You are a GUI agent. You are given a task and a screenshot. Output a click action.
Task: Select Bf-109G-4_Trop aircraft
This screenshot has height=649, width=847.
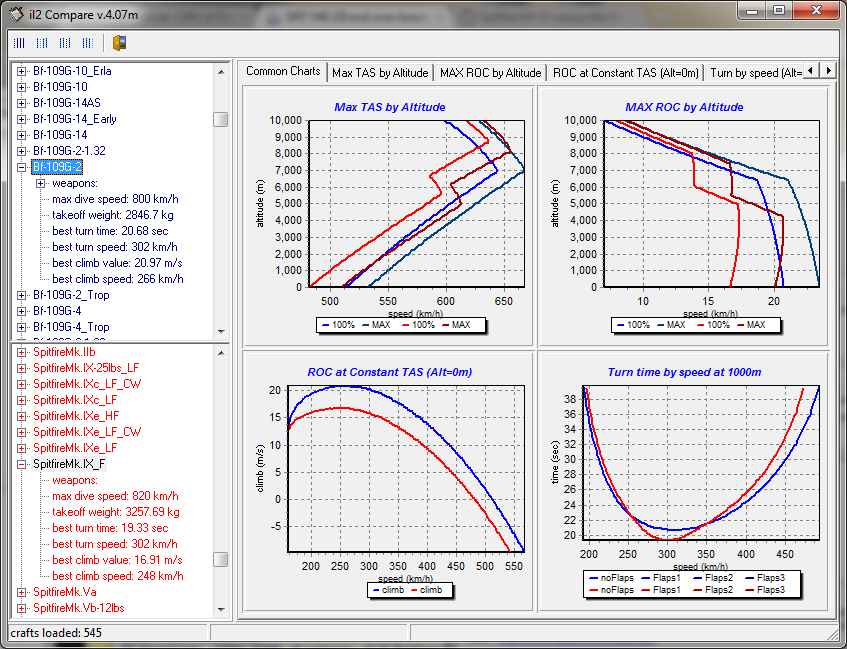[x=71, y=327]
